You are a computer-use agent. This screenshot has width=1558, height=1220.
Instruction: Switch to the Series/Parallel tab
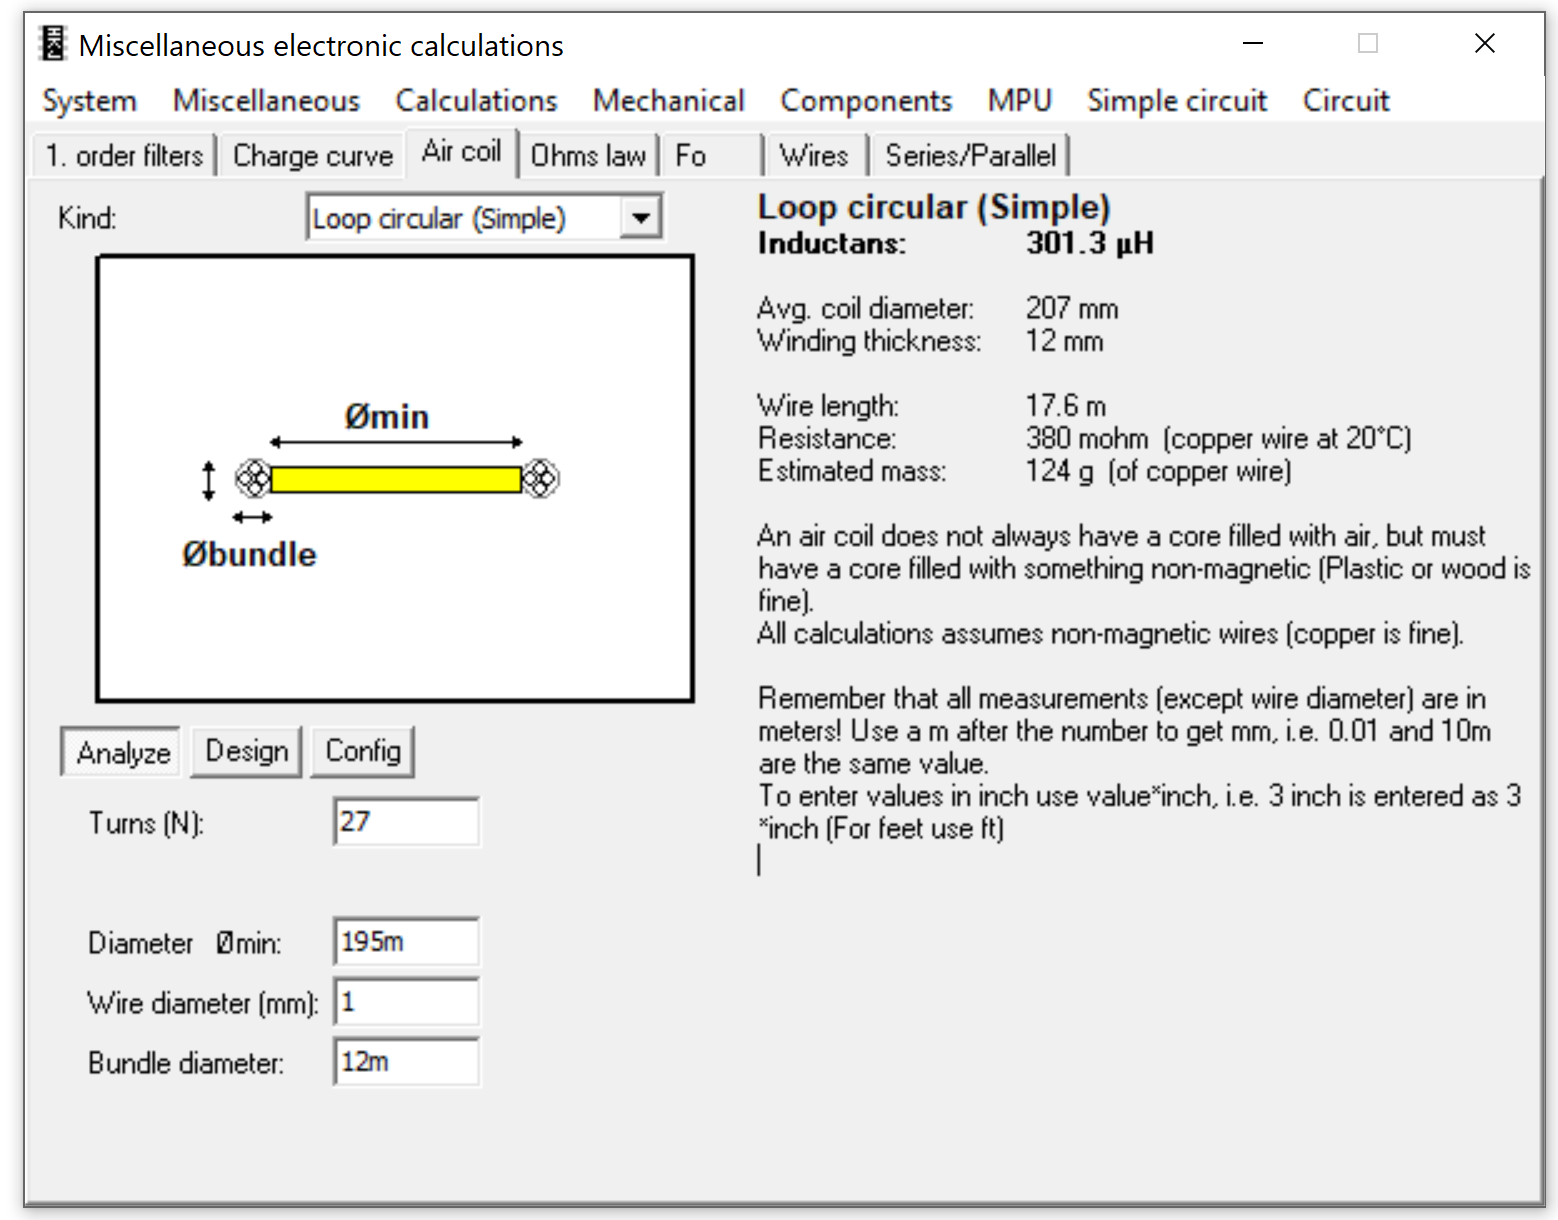[x=970, y=156]
